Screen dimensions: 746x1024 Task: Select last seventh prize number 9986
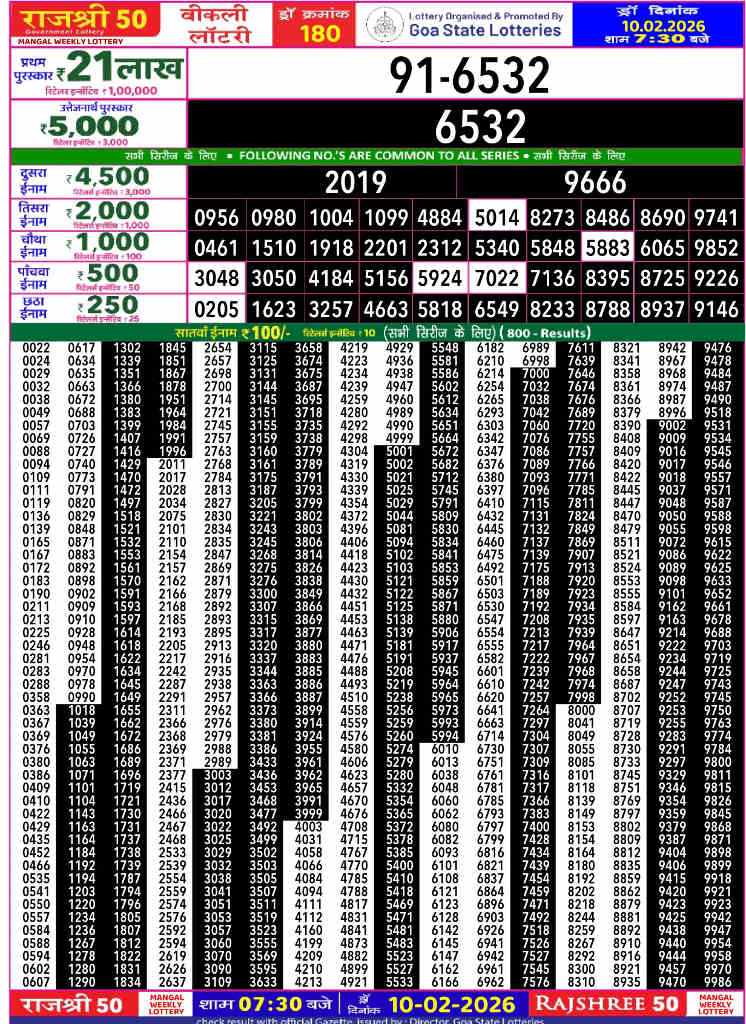pyautogui.click(x=718, y=982)
